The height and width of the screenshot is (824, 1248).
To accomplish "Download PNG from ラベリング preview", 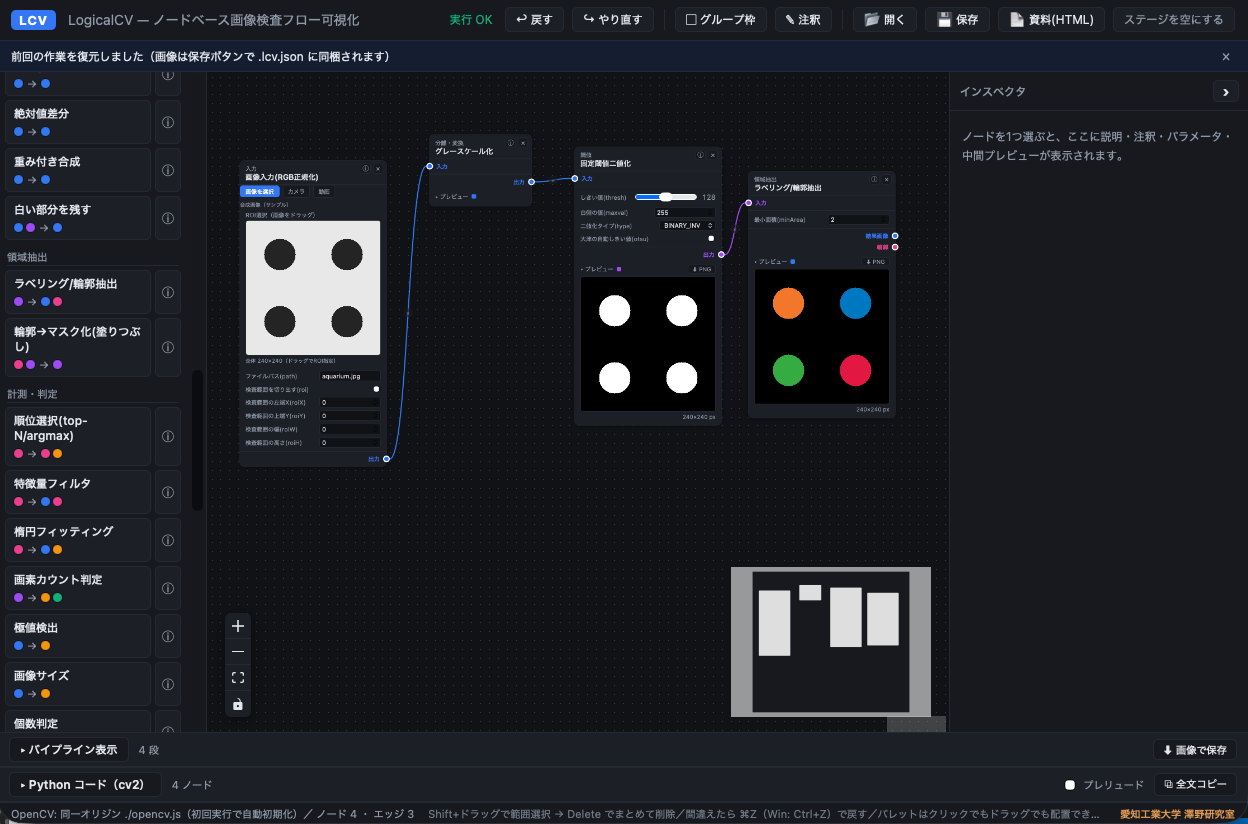I will (875, 262).
